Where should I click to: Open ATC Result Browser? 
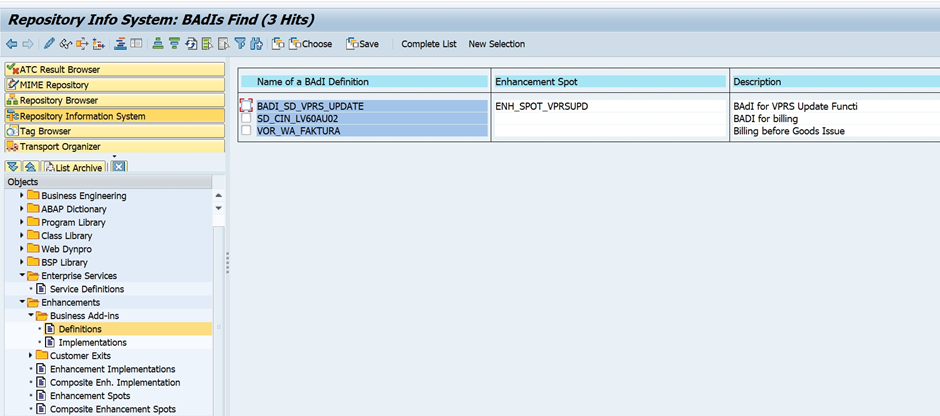click(x=115, y=70)
